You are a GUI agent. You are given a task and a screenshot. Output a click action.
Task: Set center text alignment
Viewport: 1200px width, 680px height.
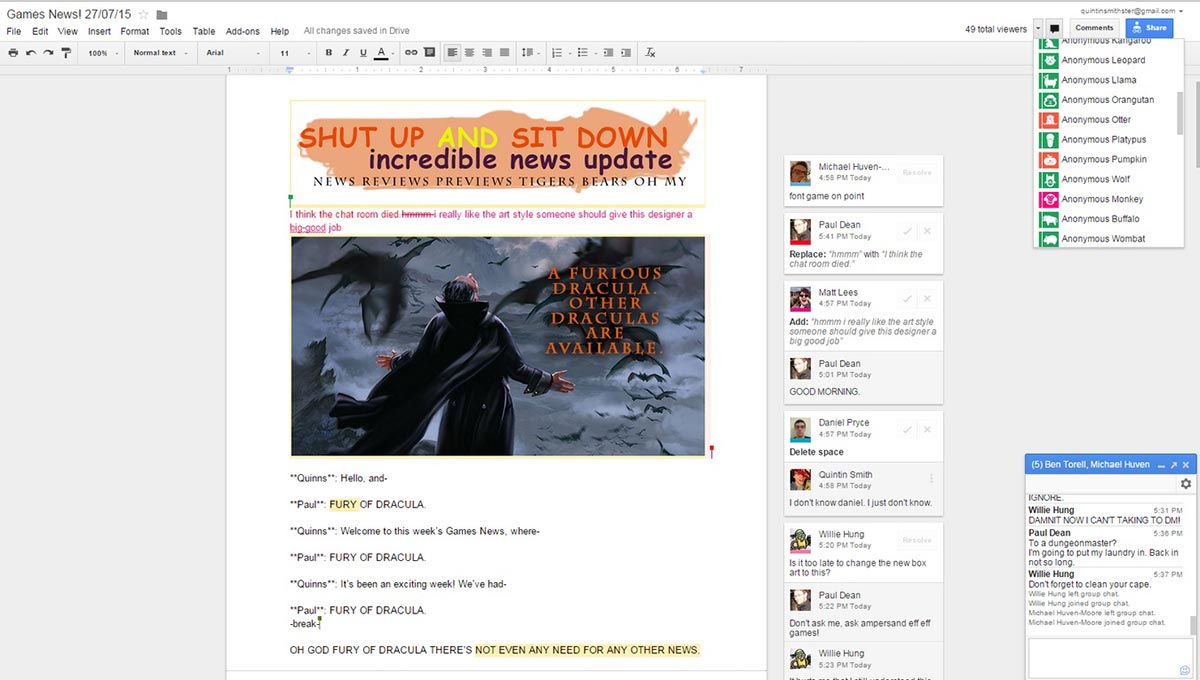[x=470, y=53]
